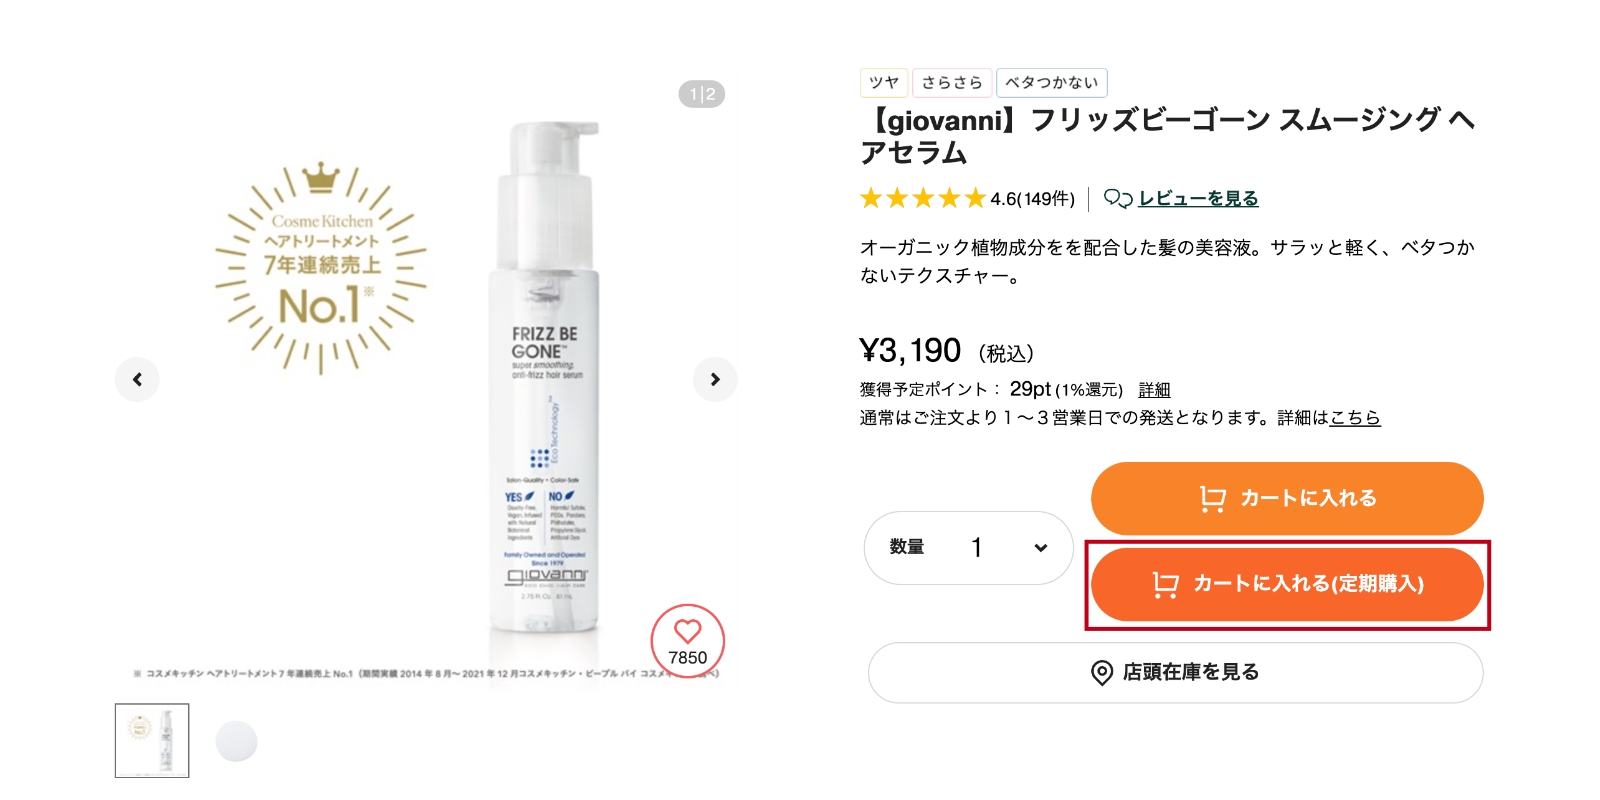Open the points 詳細 link
This screenshot has width=1600, height=800.
[x=1154, y=390]
